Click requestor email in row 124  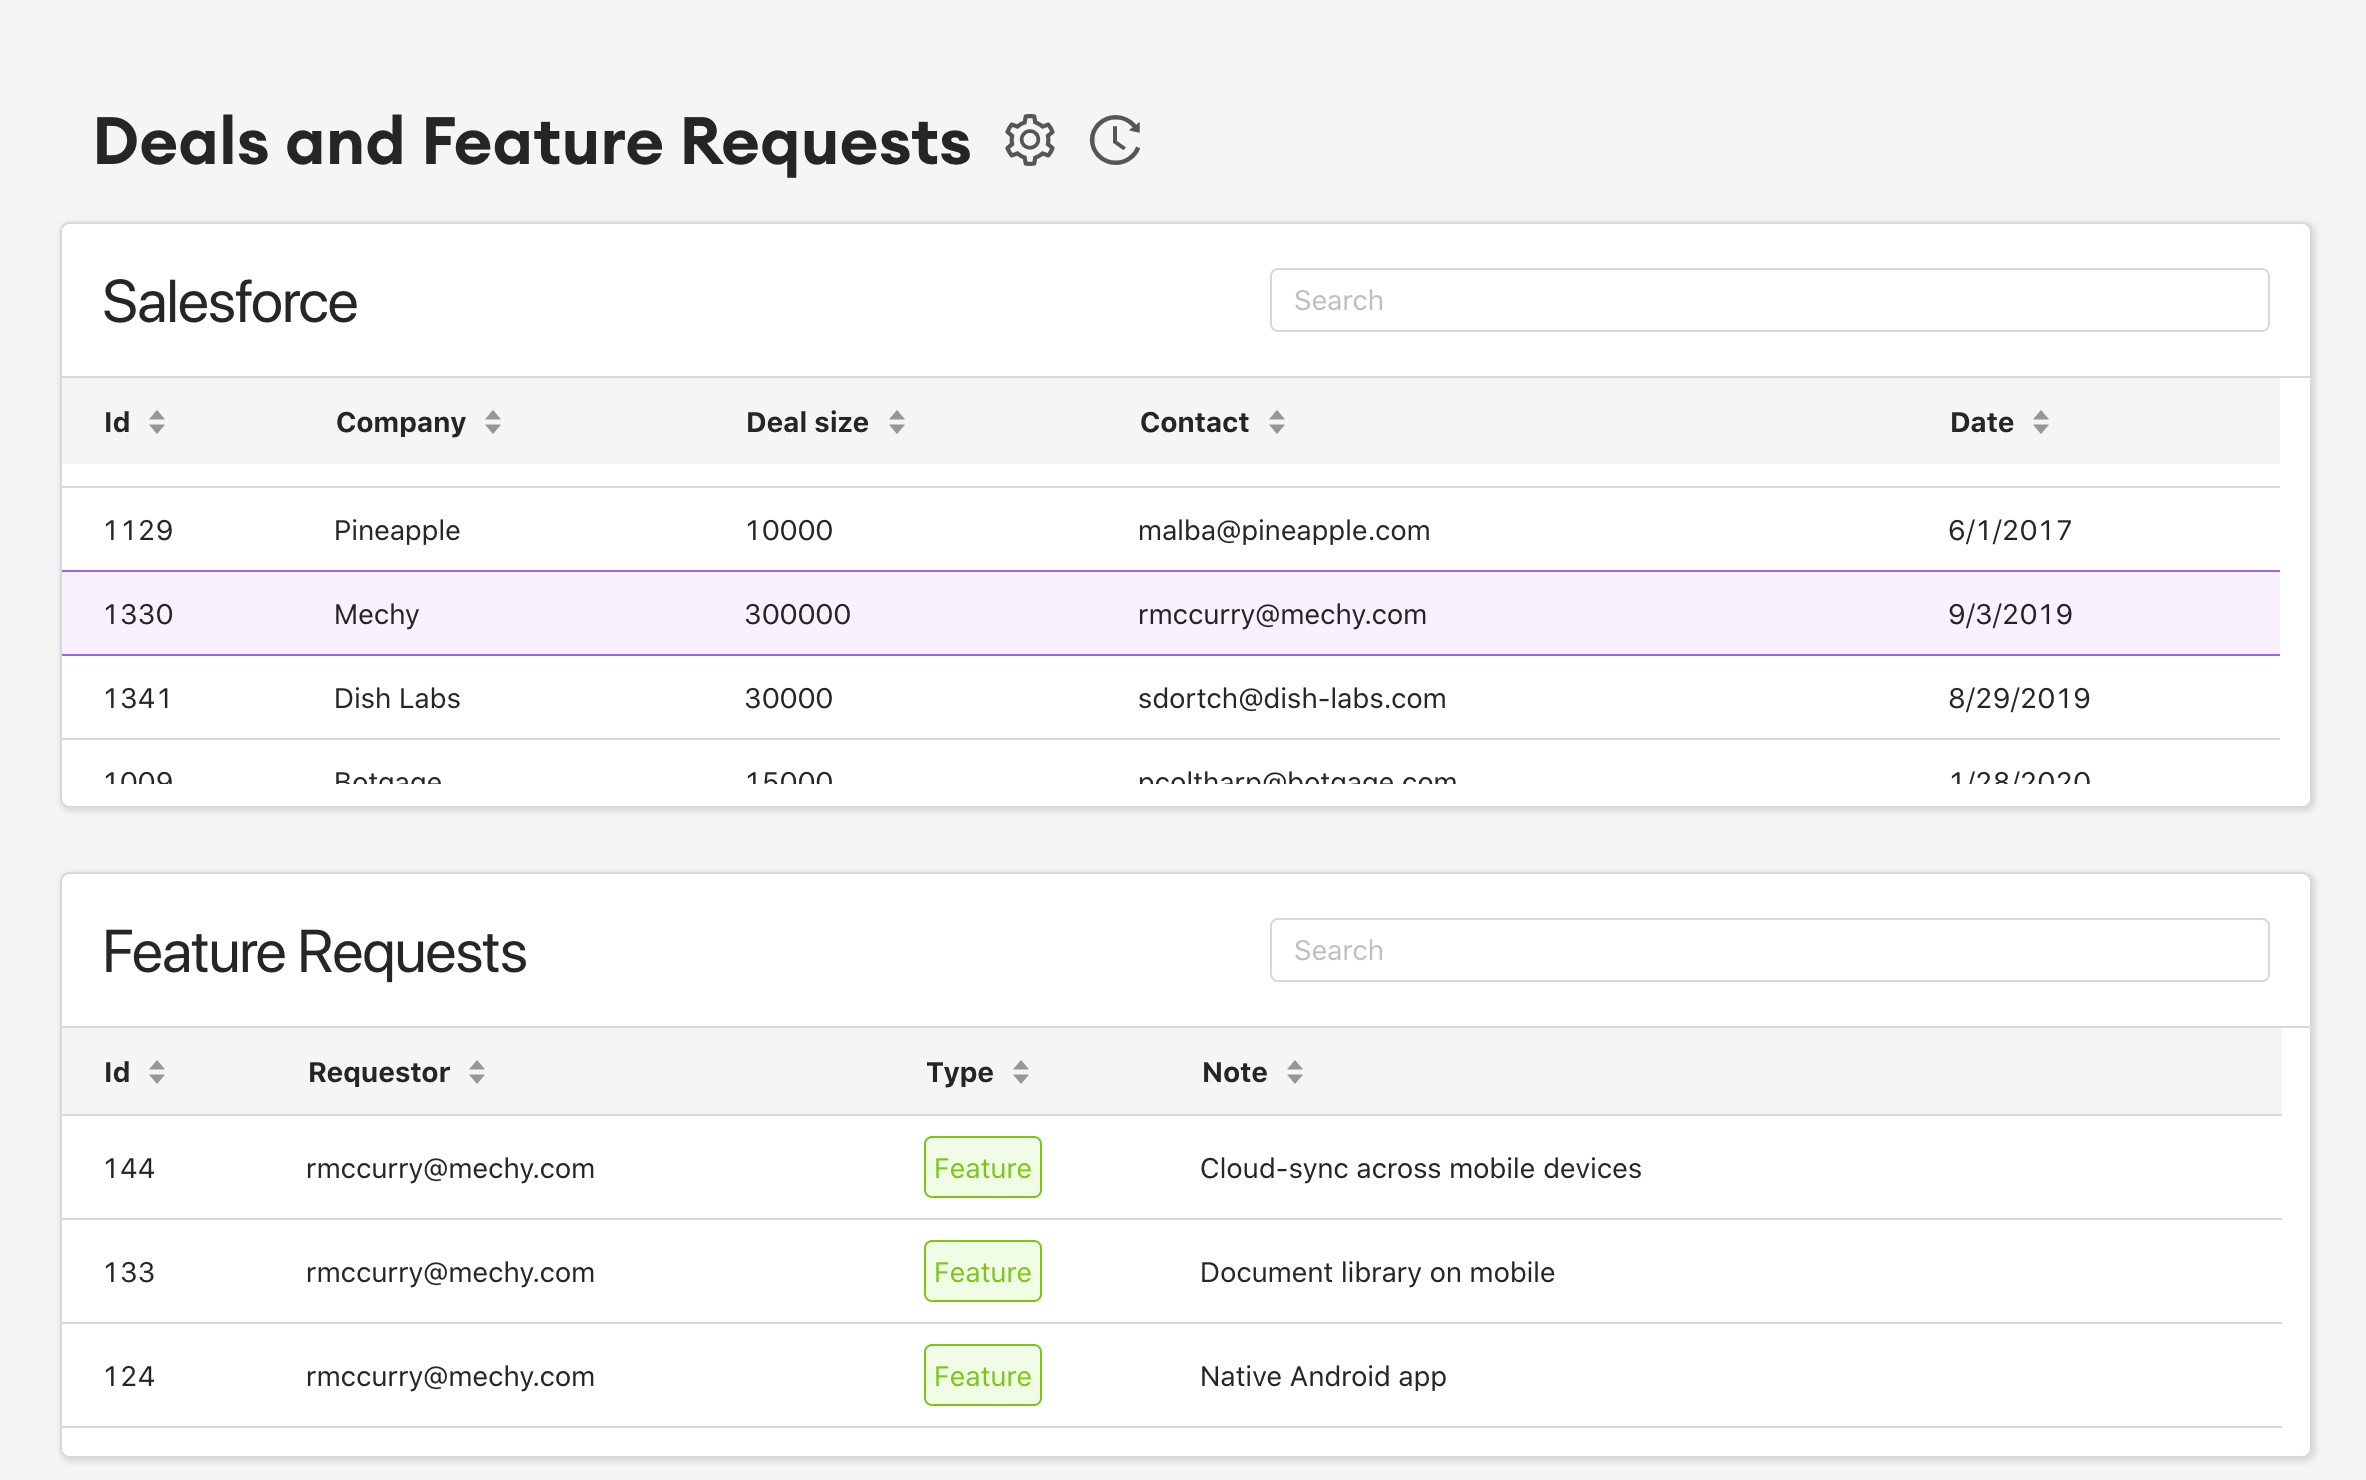point(450,1376)
